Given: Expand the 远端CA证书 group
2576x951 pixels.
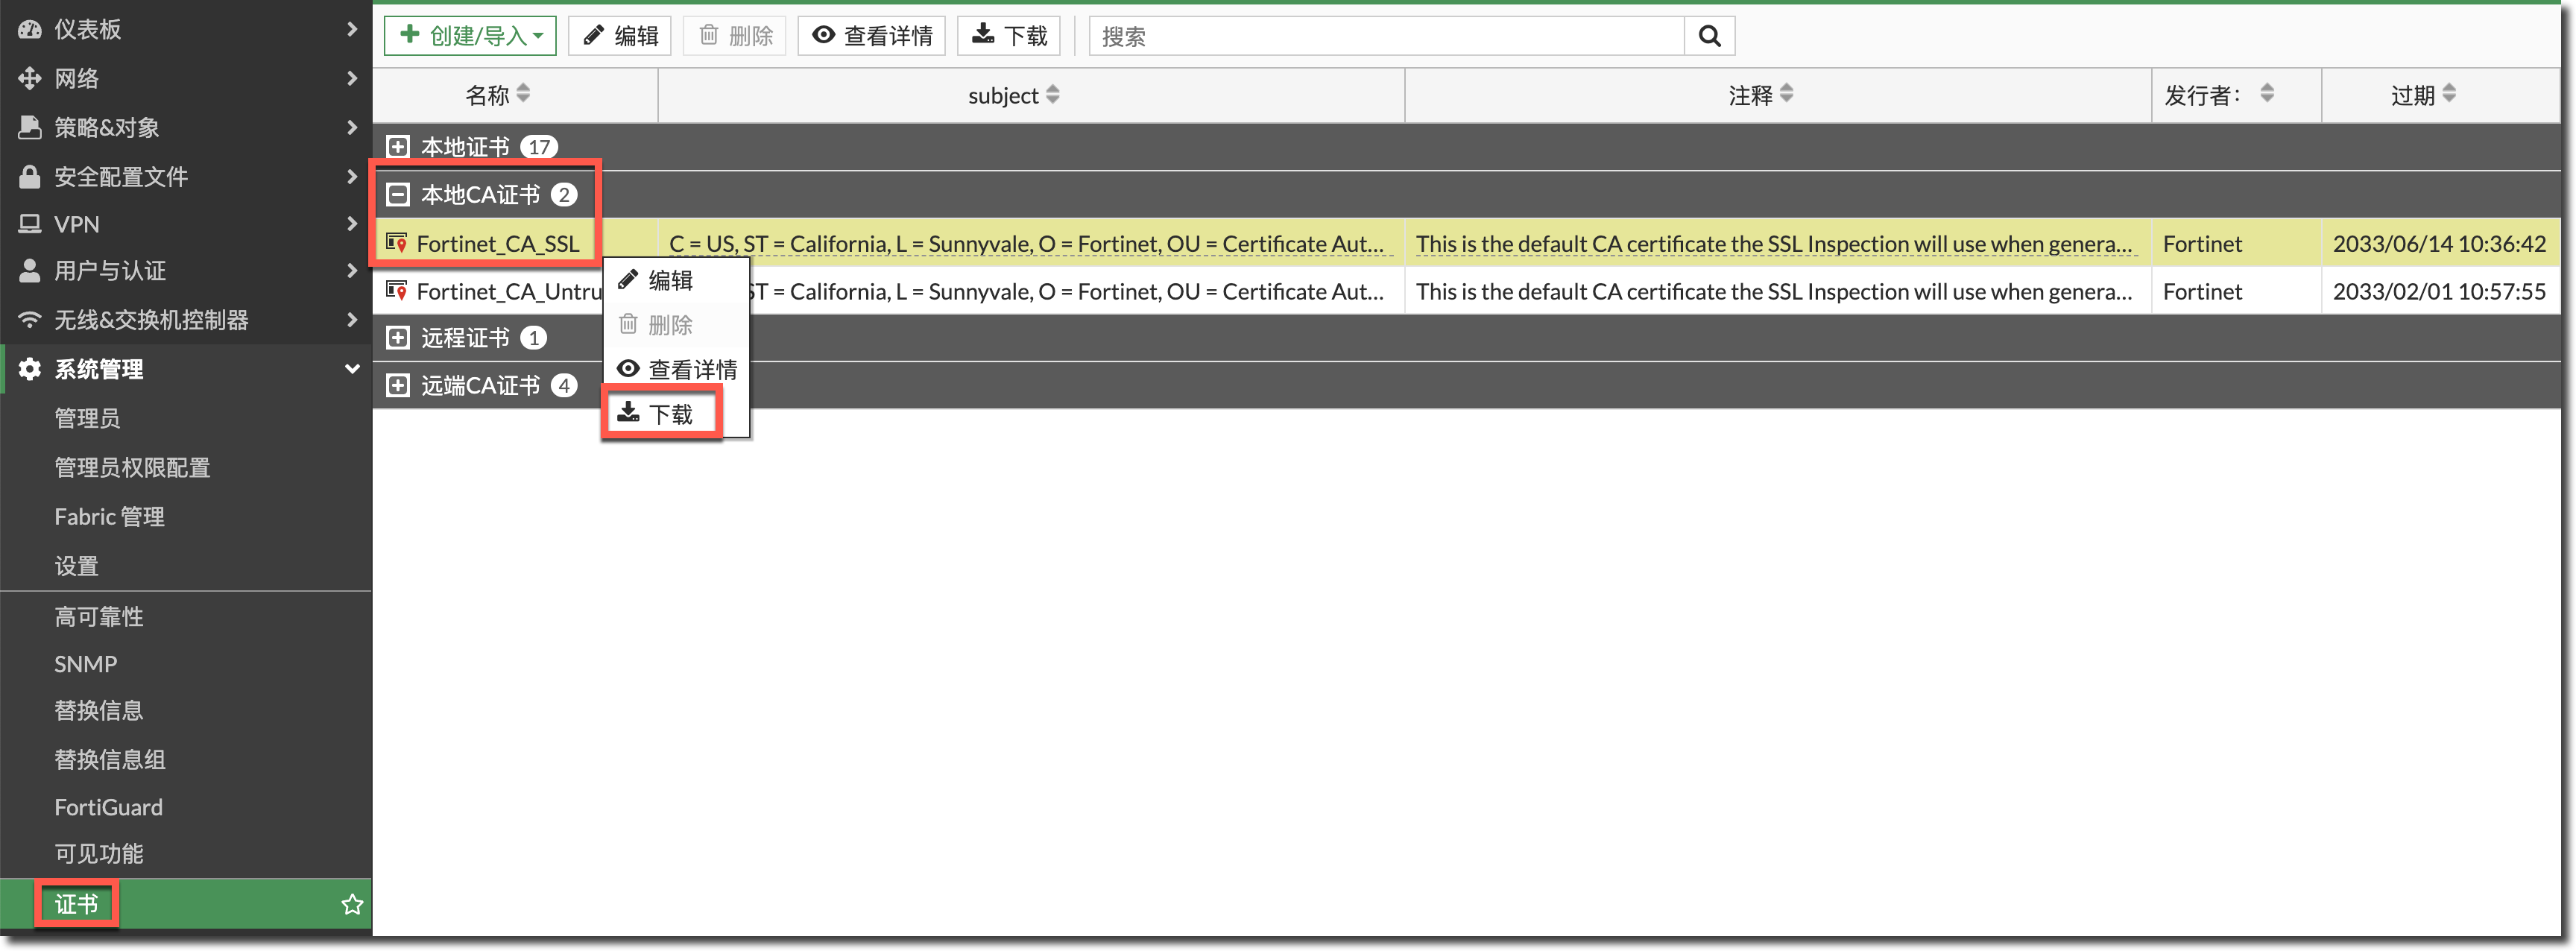Looking at the screenshot, I should (x=398, y=385).
